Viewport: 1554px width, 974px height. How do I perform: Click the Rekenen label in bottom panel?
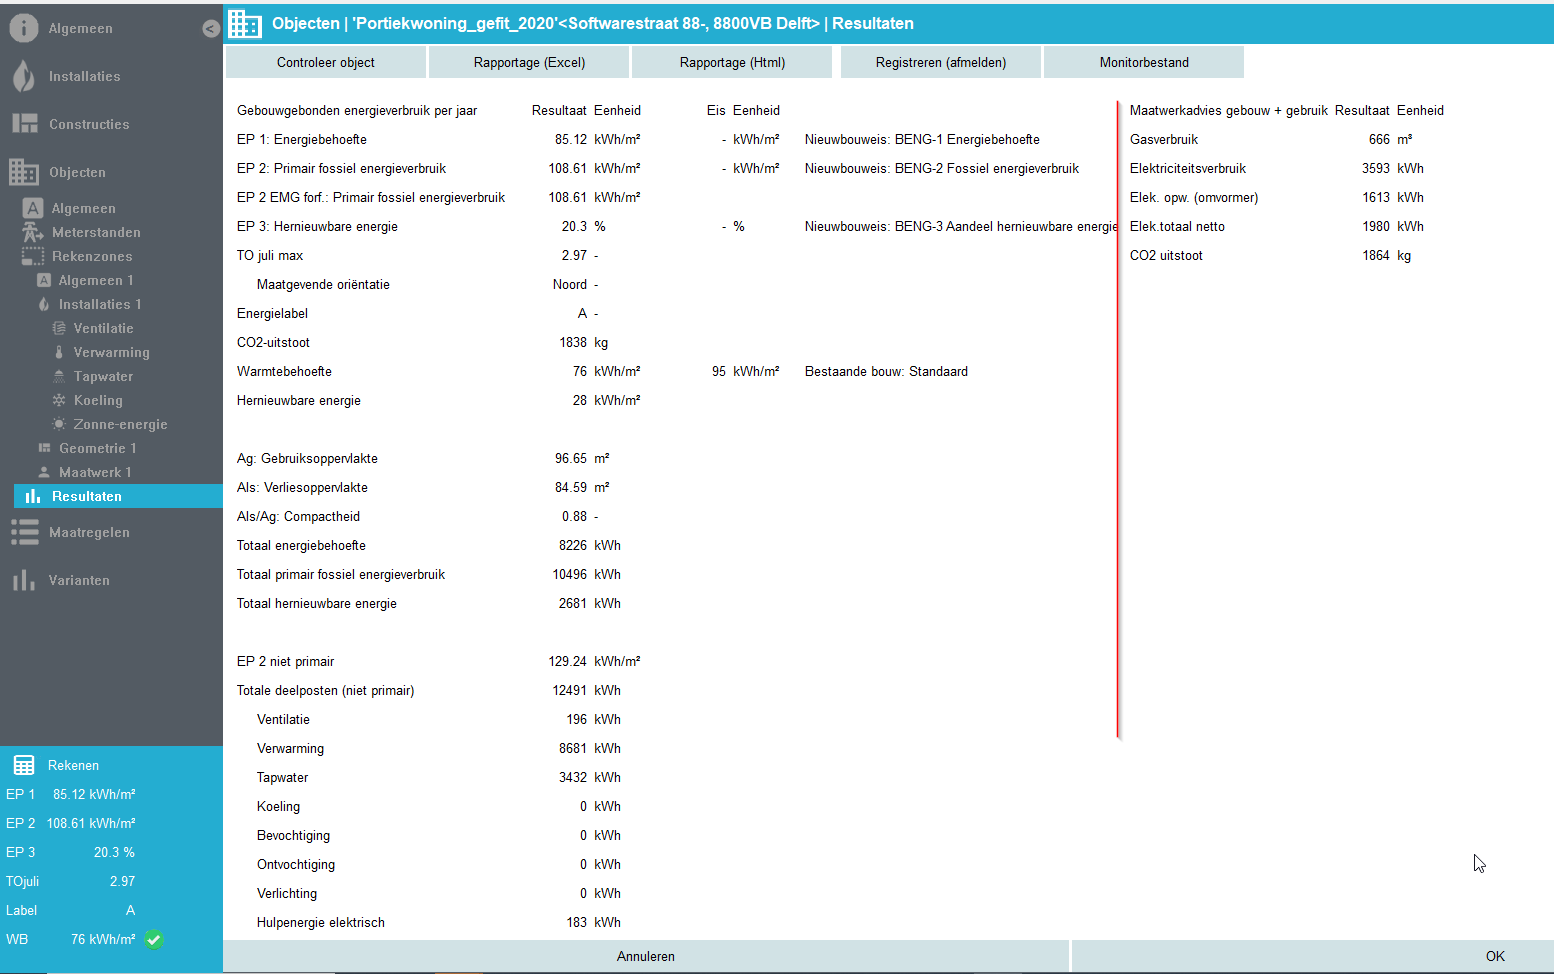point(73,765)
